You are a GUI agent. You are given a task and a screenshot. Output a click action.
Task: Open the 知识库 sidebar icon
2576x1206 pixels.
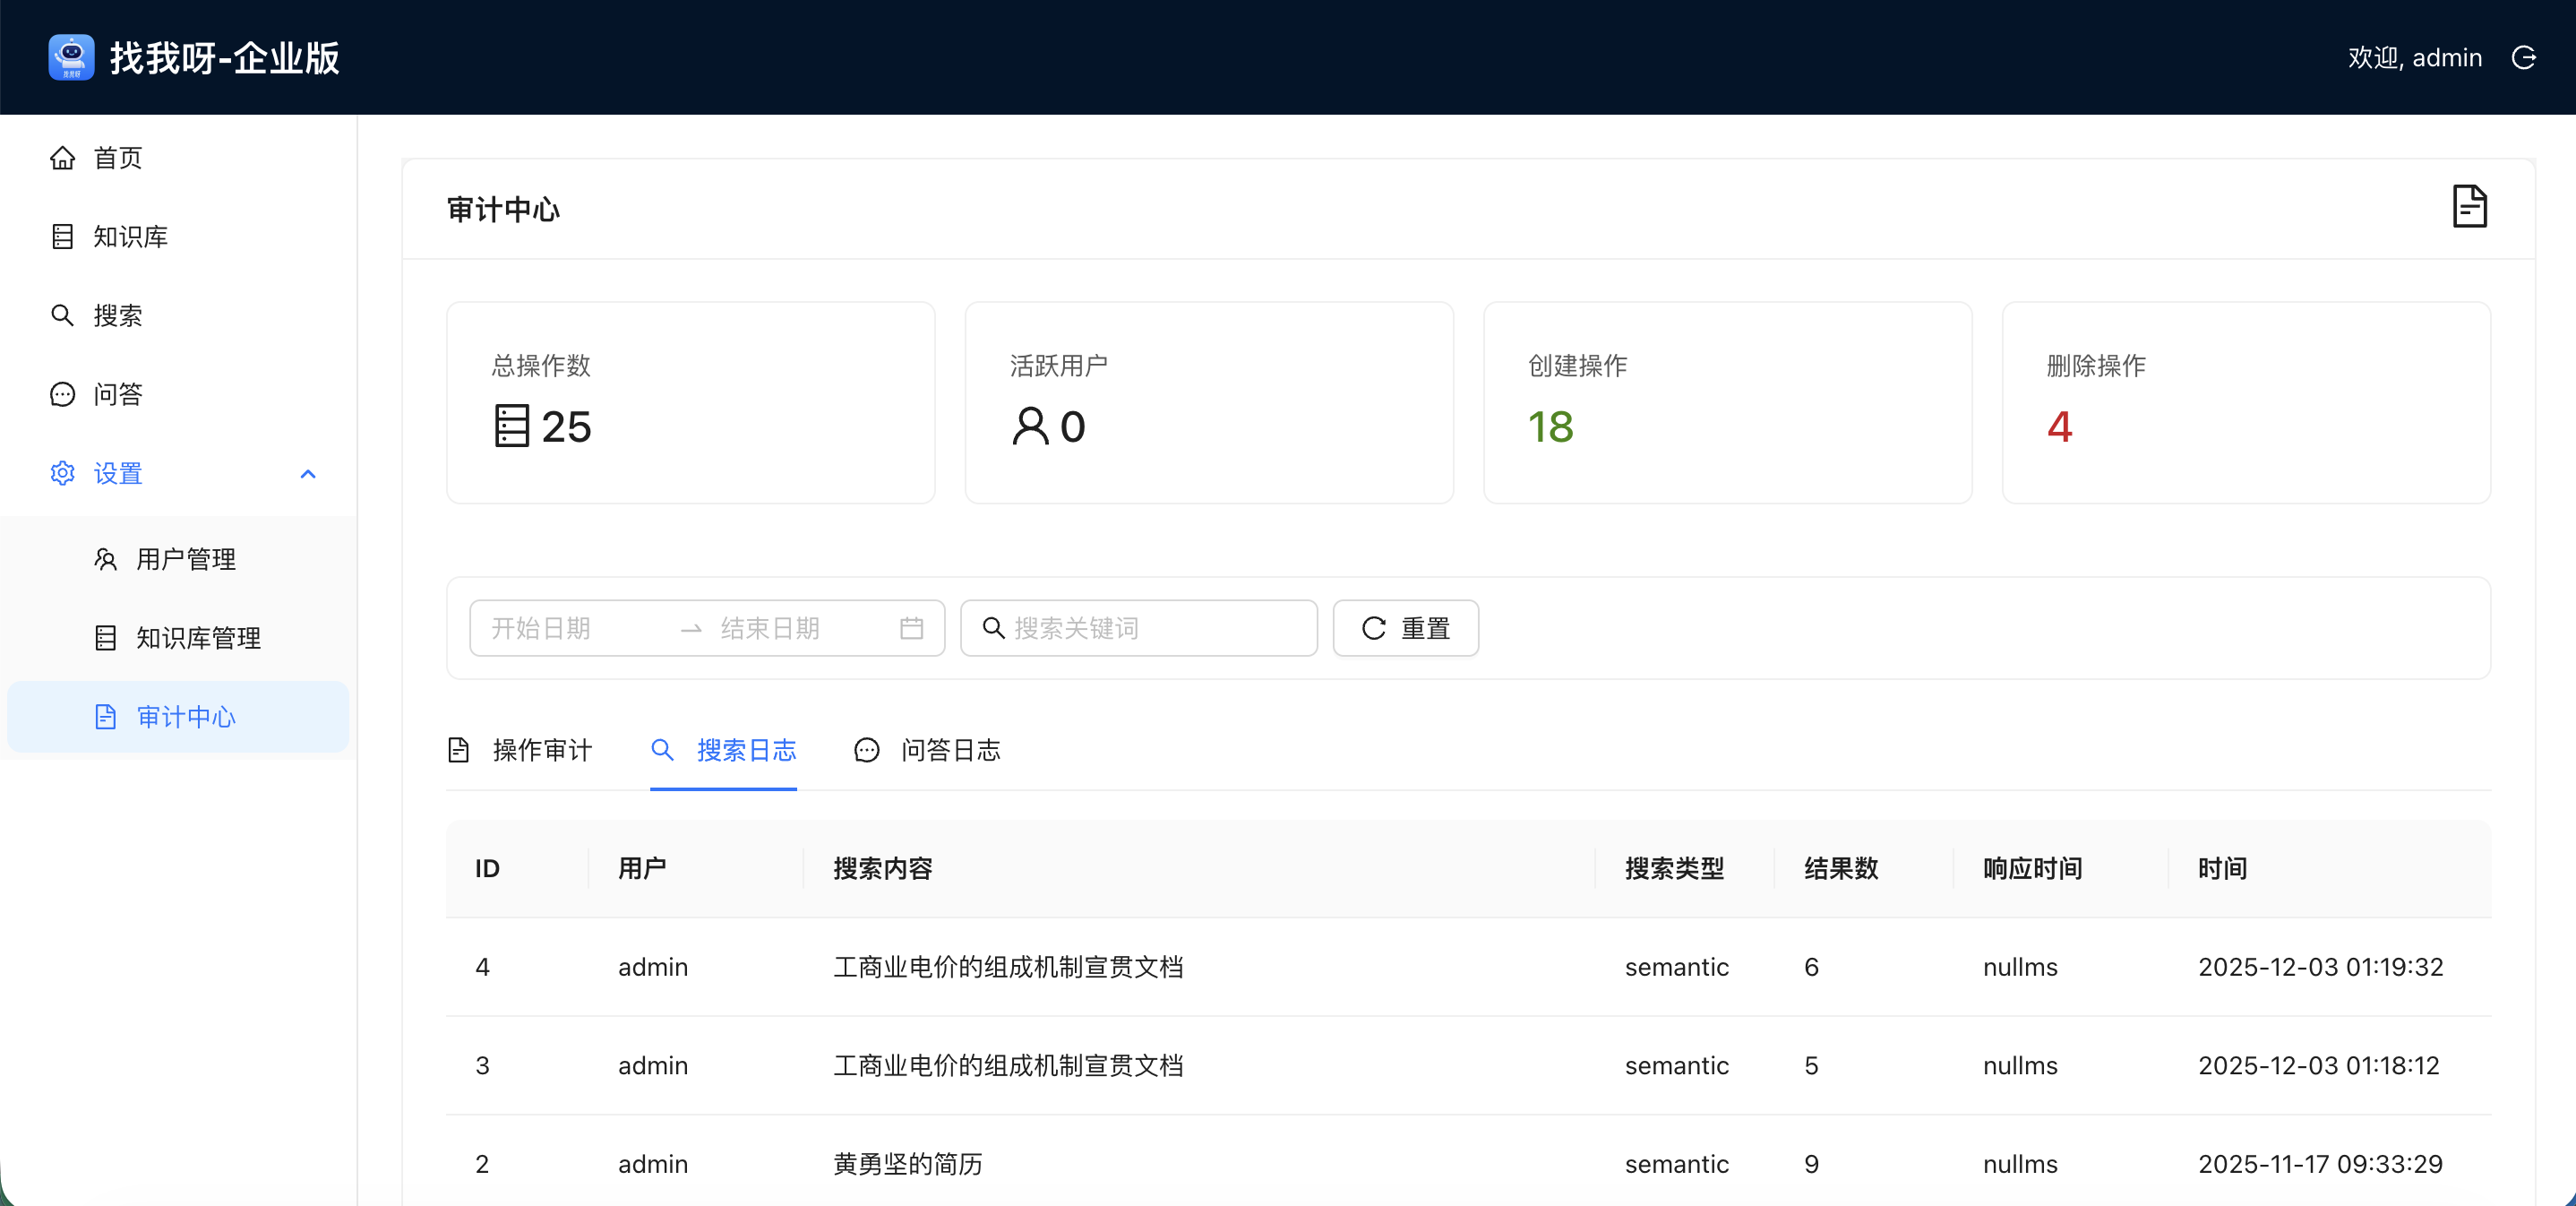62,236
